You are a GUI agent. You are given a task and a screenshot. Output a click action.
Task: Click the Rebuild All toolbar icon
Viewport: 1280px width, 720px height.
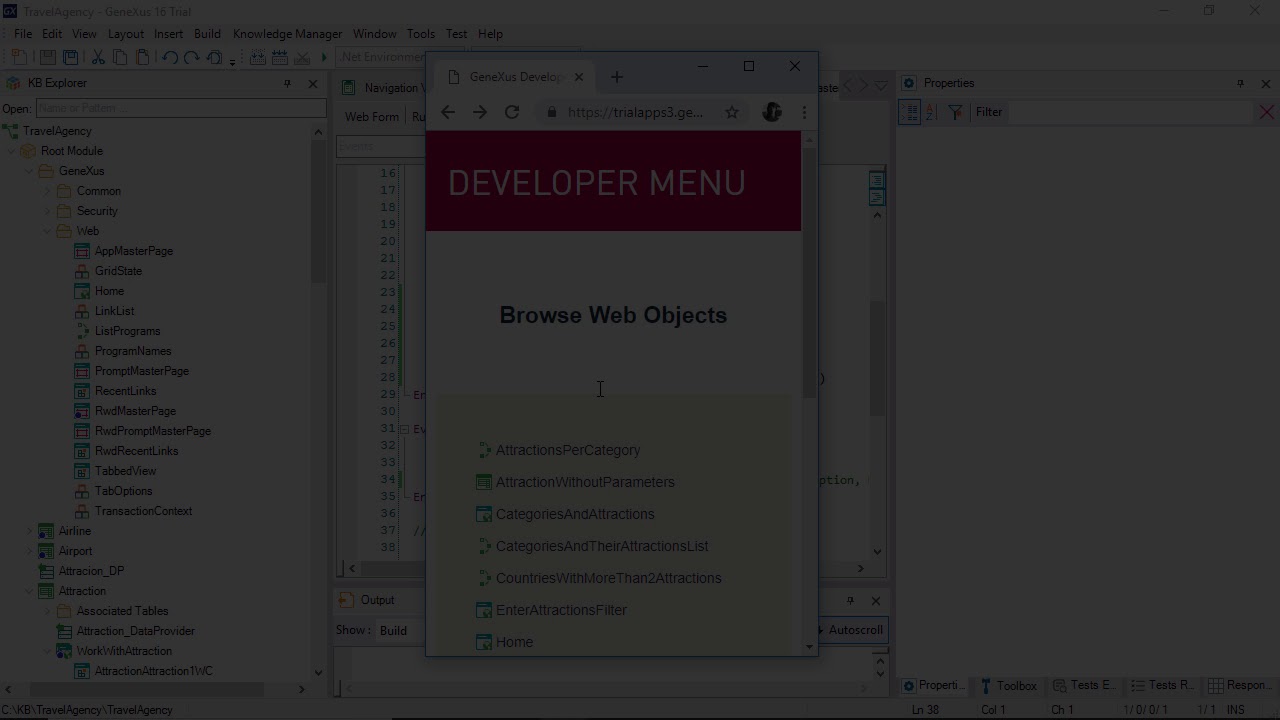coord(280,58)
